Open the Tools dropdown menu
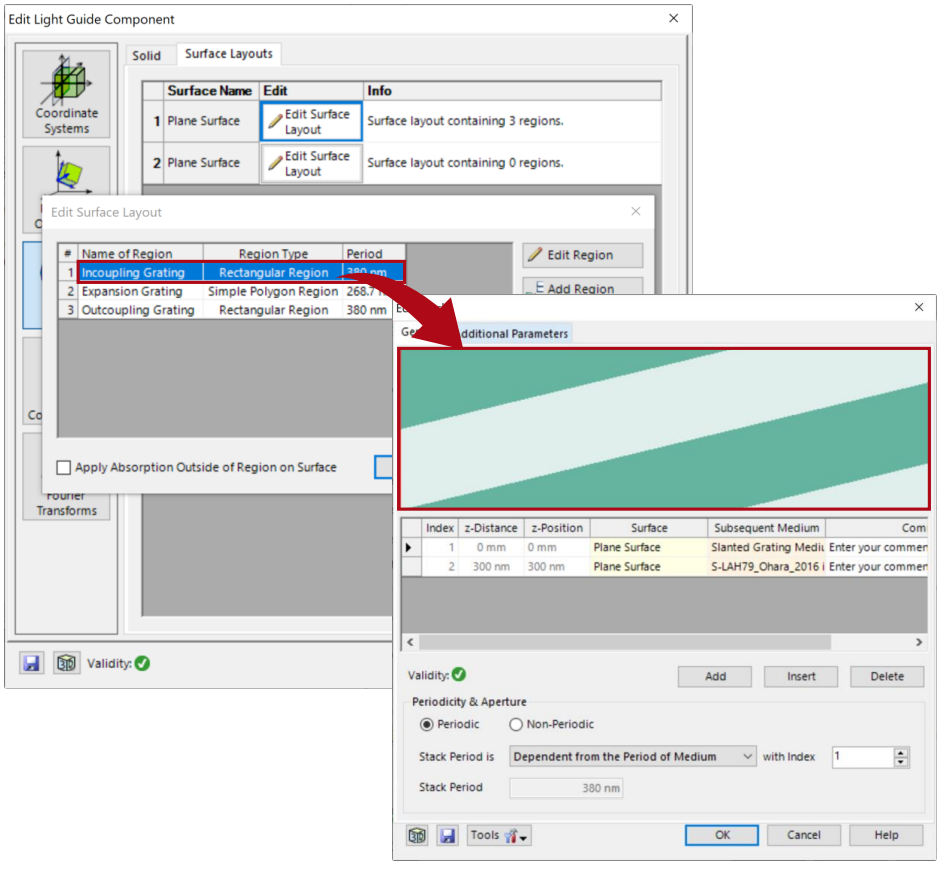This screenshot has width=947, height=870. [x=500, y=835]
